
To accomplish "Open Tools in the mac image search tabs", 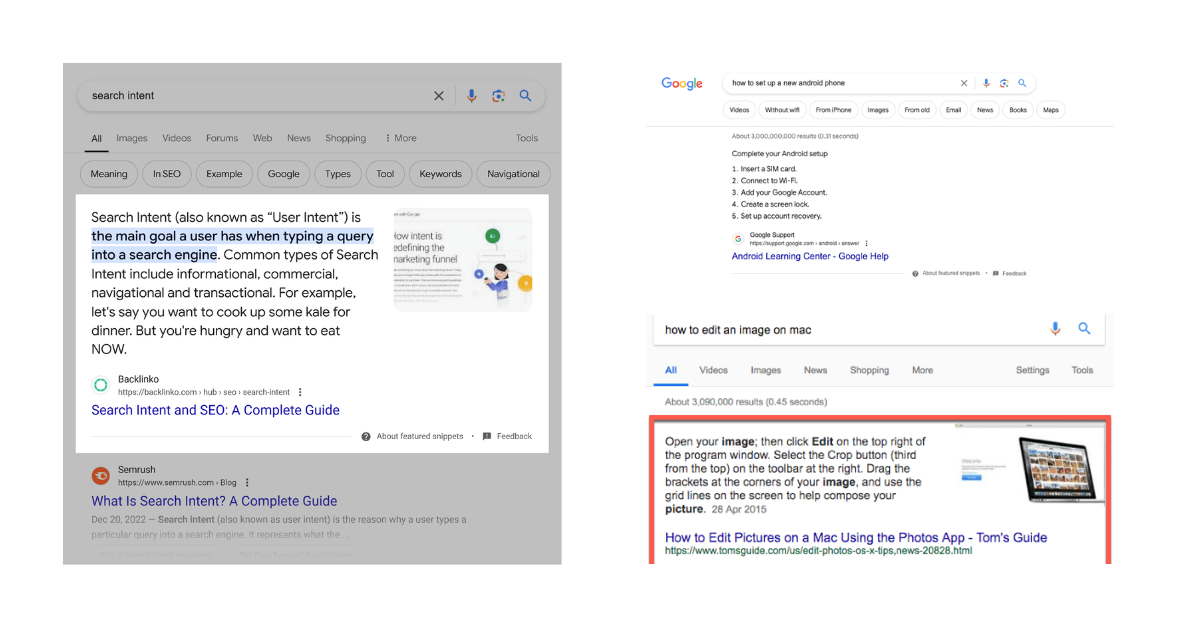I will coord(1083,370).
